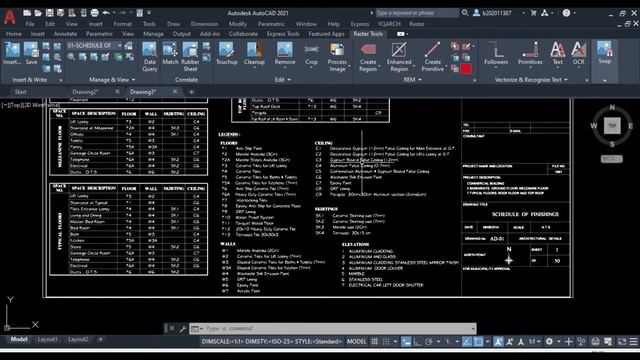Click the Help question mark icon
The height and width of the screenshot is (360, 640).
[x=566, y=13]
